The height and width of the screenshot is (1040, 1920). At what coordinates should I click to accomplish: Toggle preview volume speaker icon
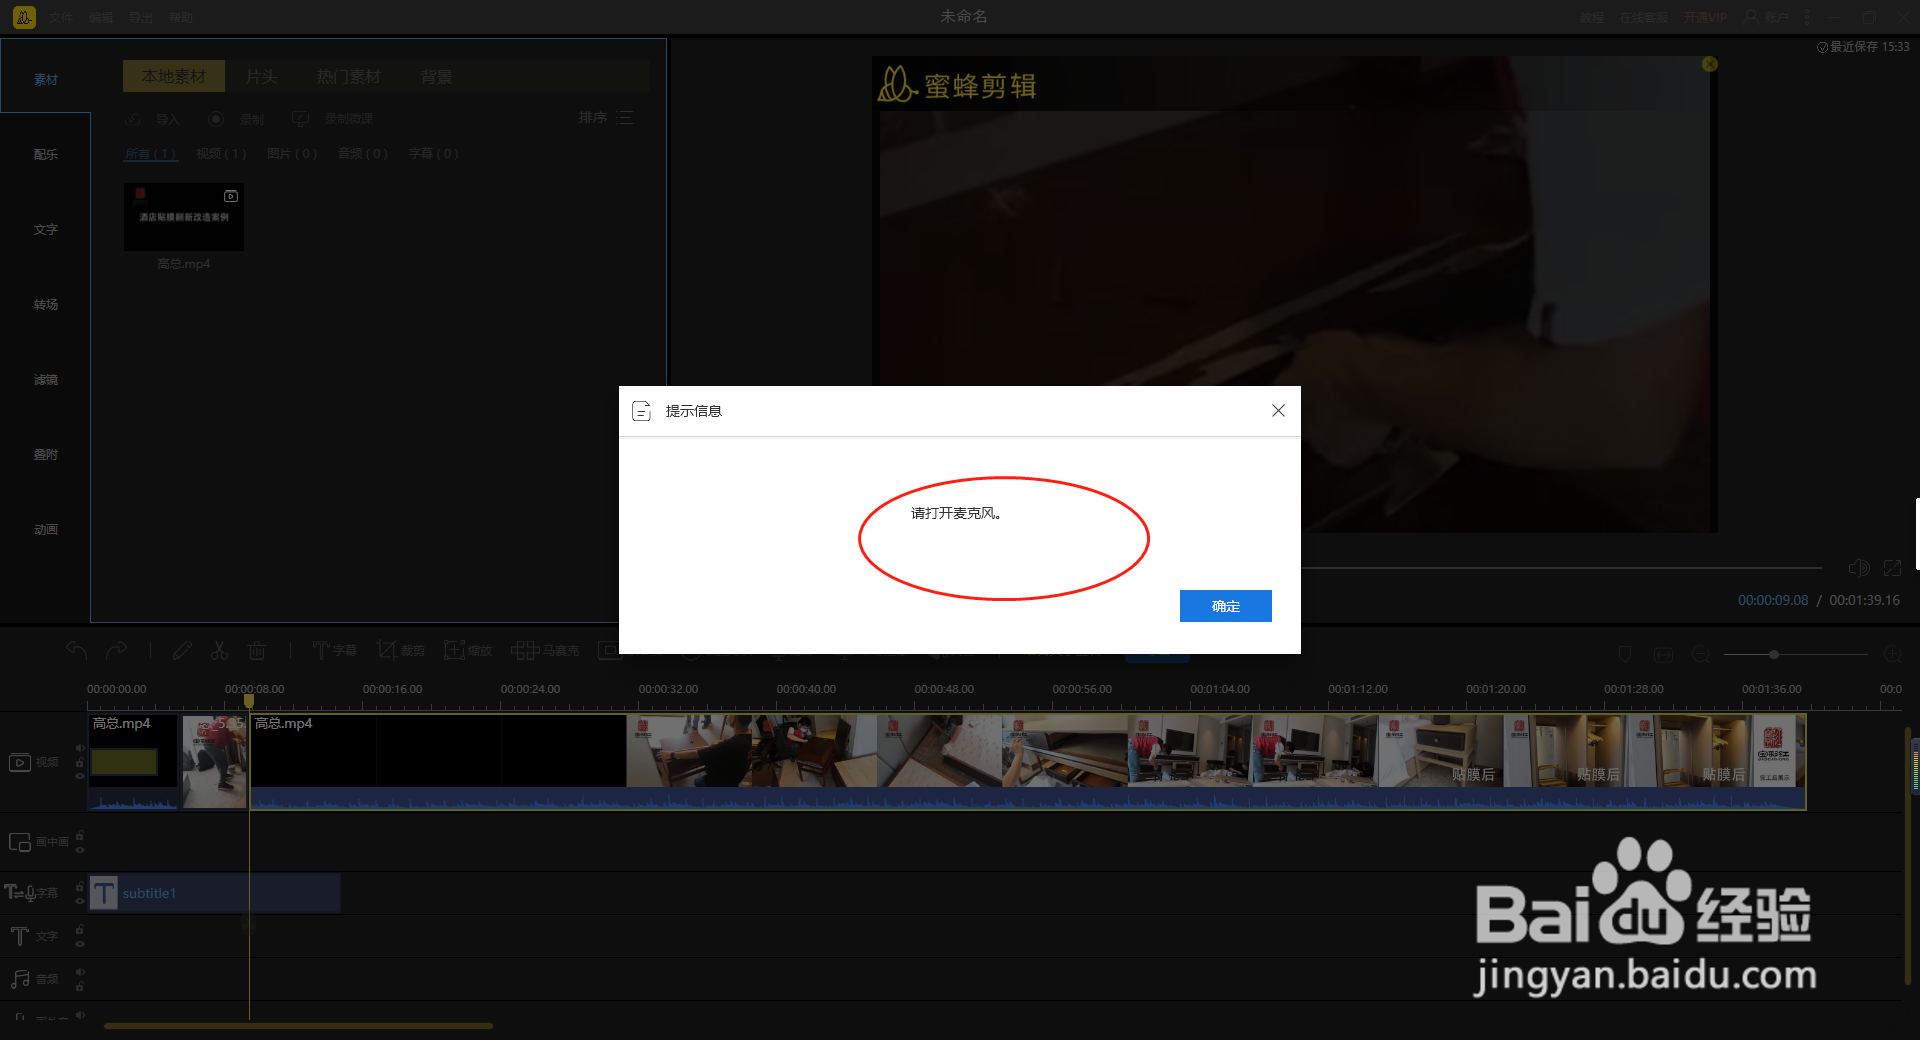(1859, 568)
